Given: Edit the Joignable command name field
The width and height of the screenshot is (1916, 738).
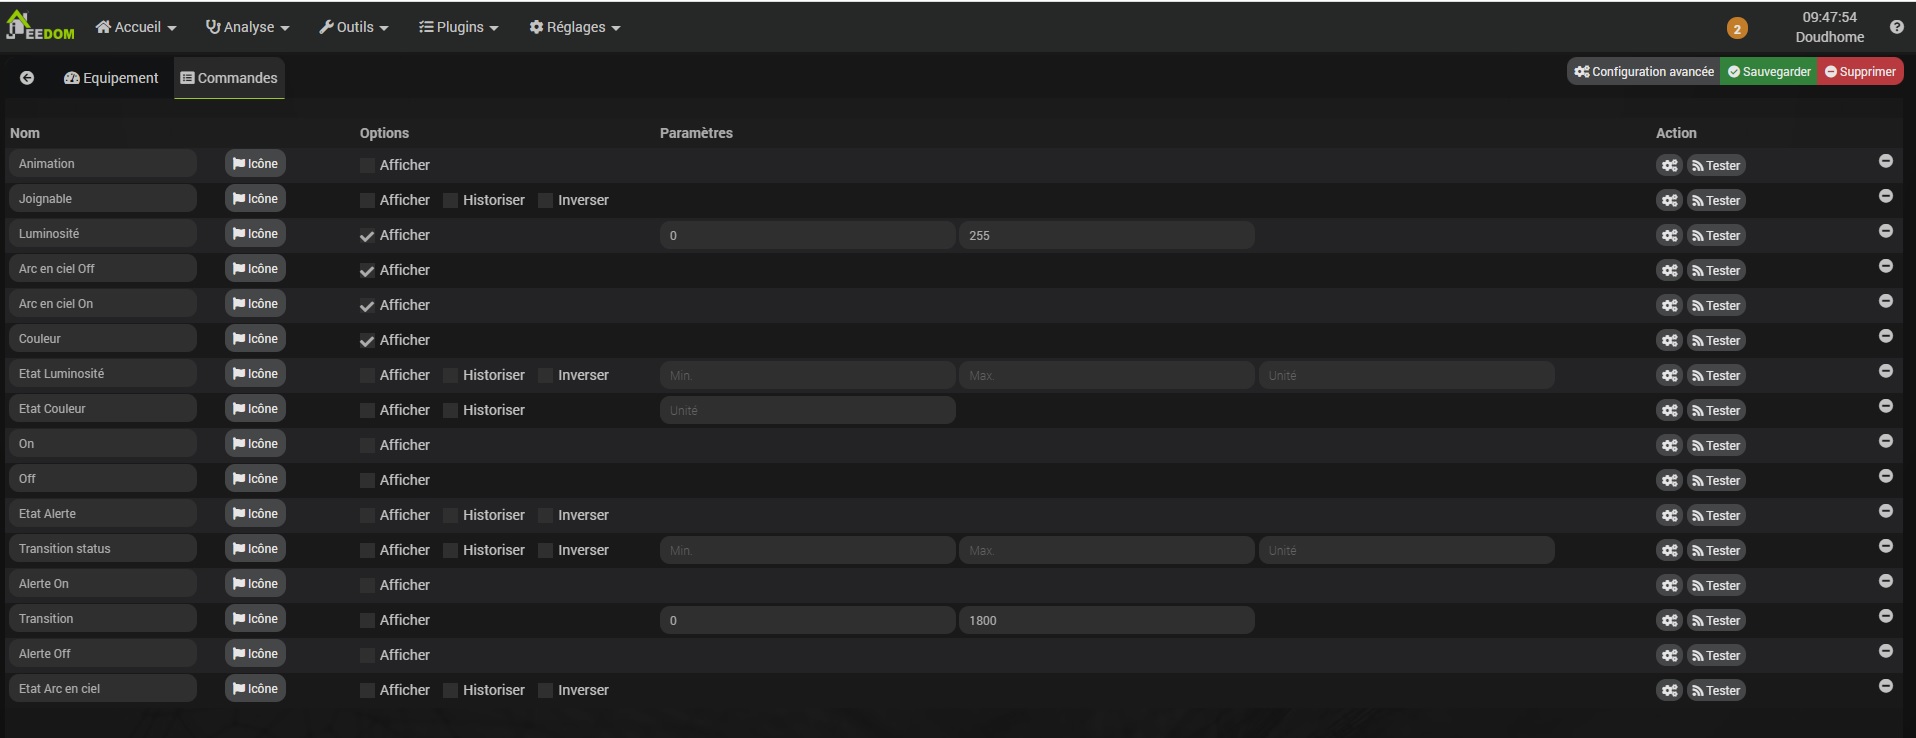Looking at the screenshot, I should [x=102, y=199].
